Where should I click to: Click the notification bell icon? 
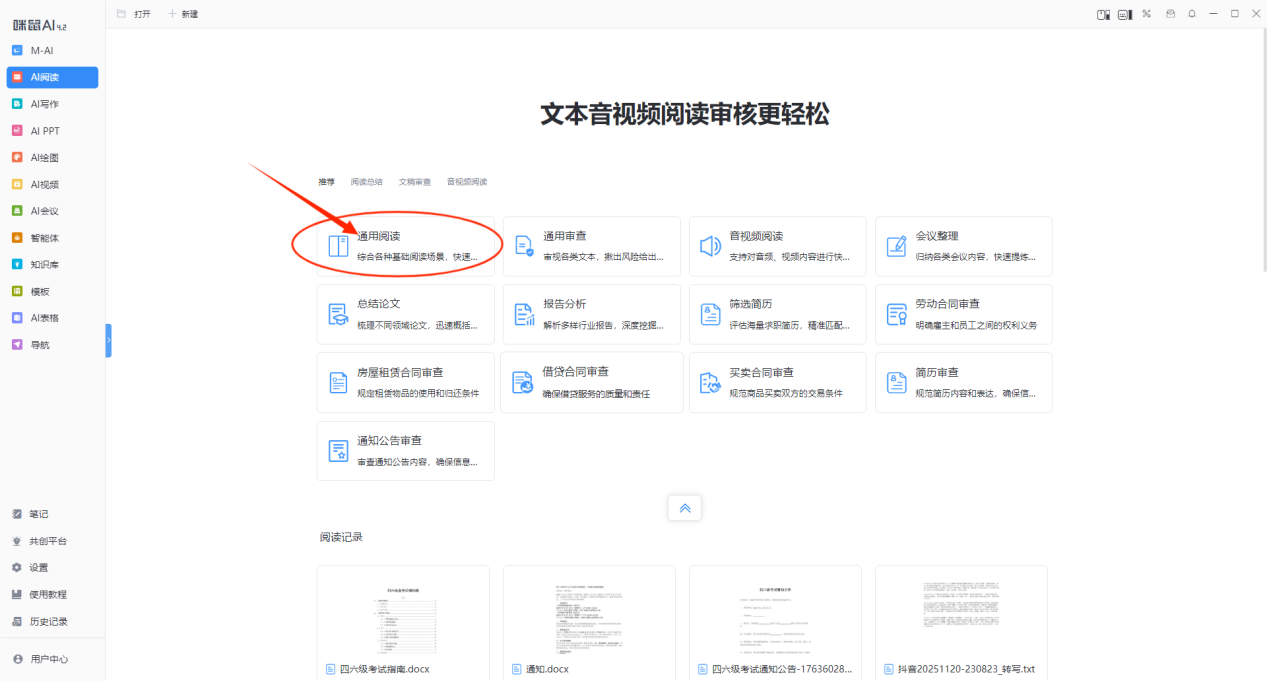1191,14
